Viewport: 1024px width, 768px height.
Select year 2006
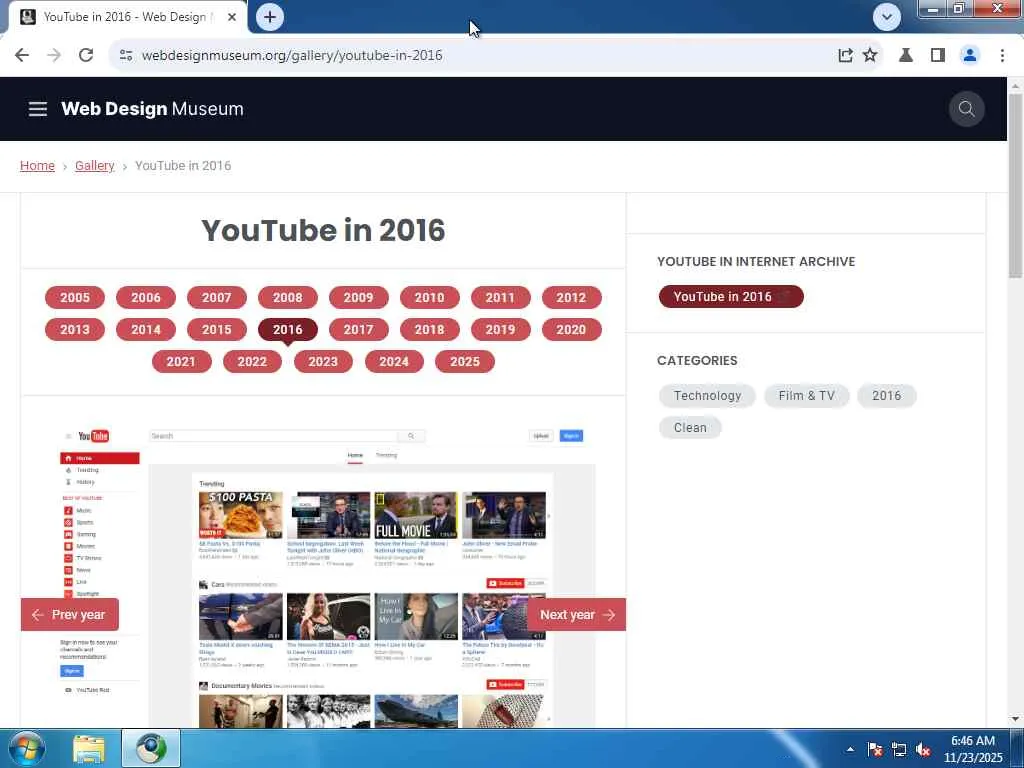[x=146, y=298]
